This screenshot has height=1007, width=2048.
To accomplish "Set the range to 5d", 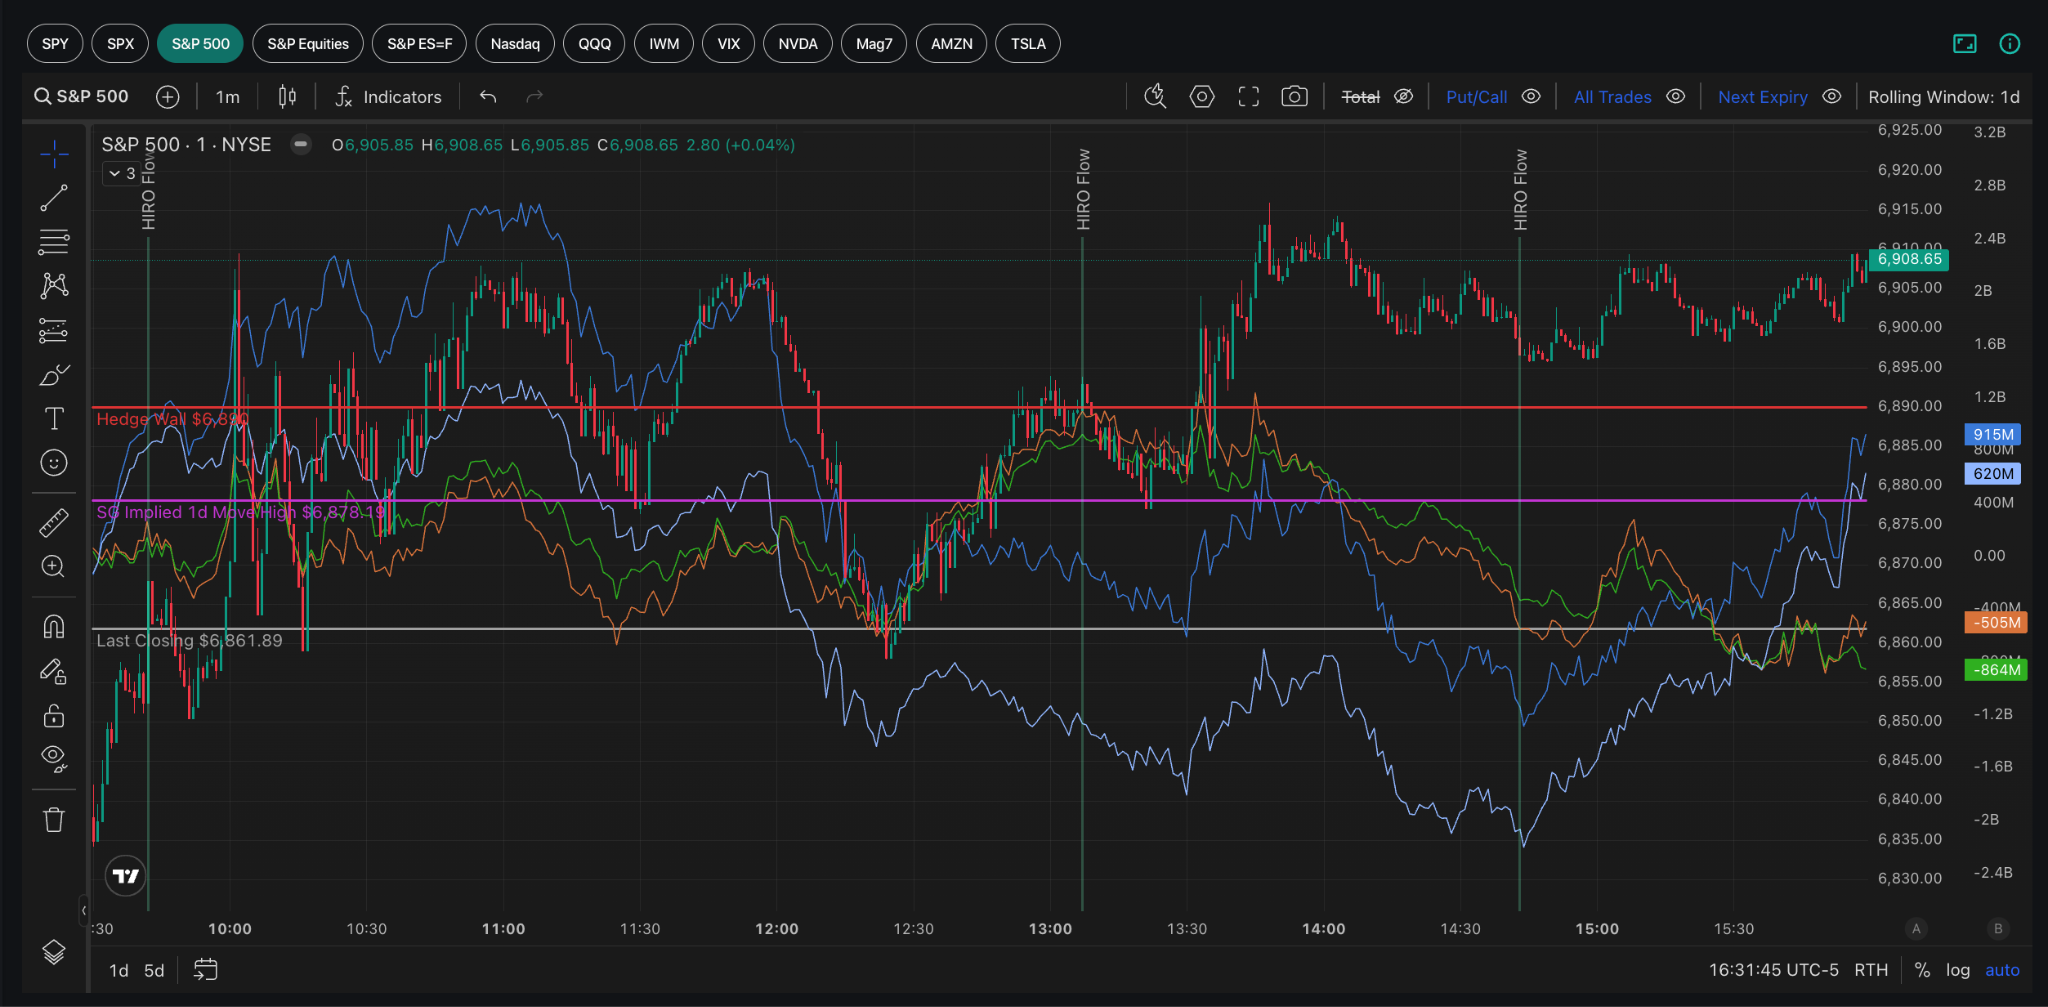I will 154,970.
